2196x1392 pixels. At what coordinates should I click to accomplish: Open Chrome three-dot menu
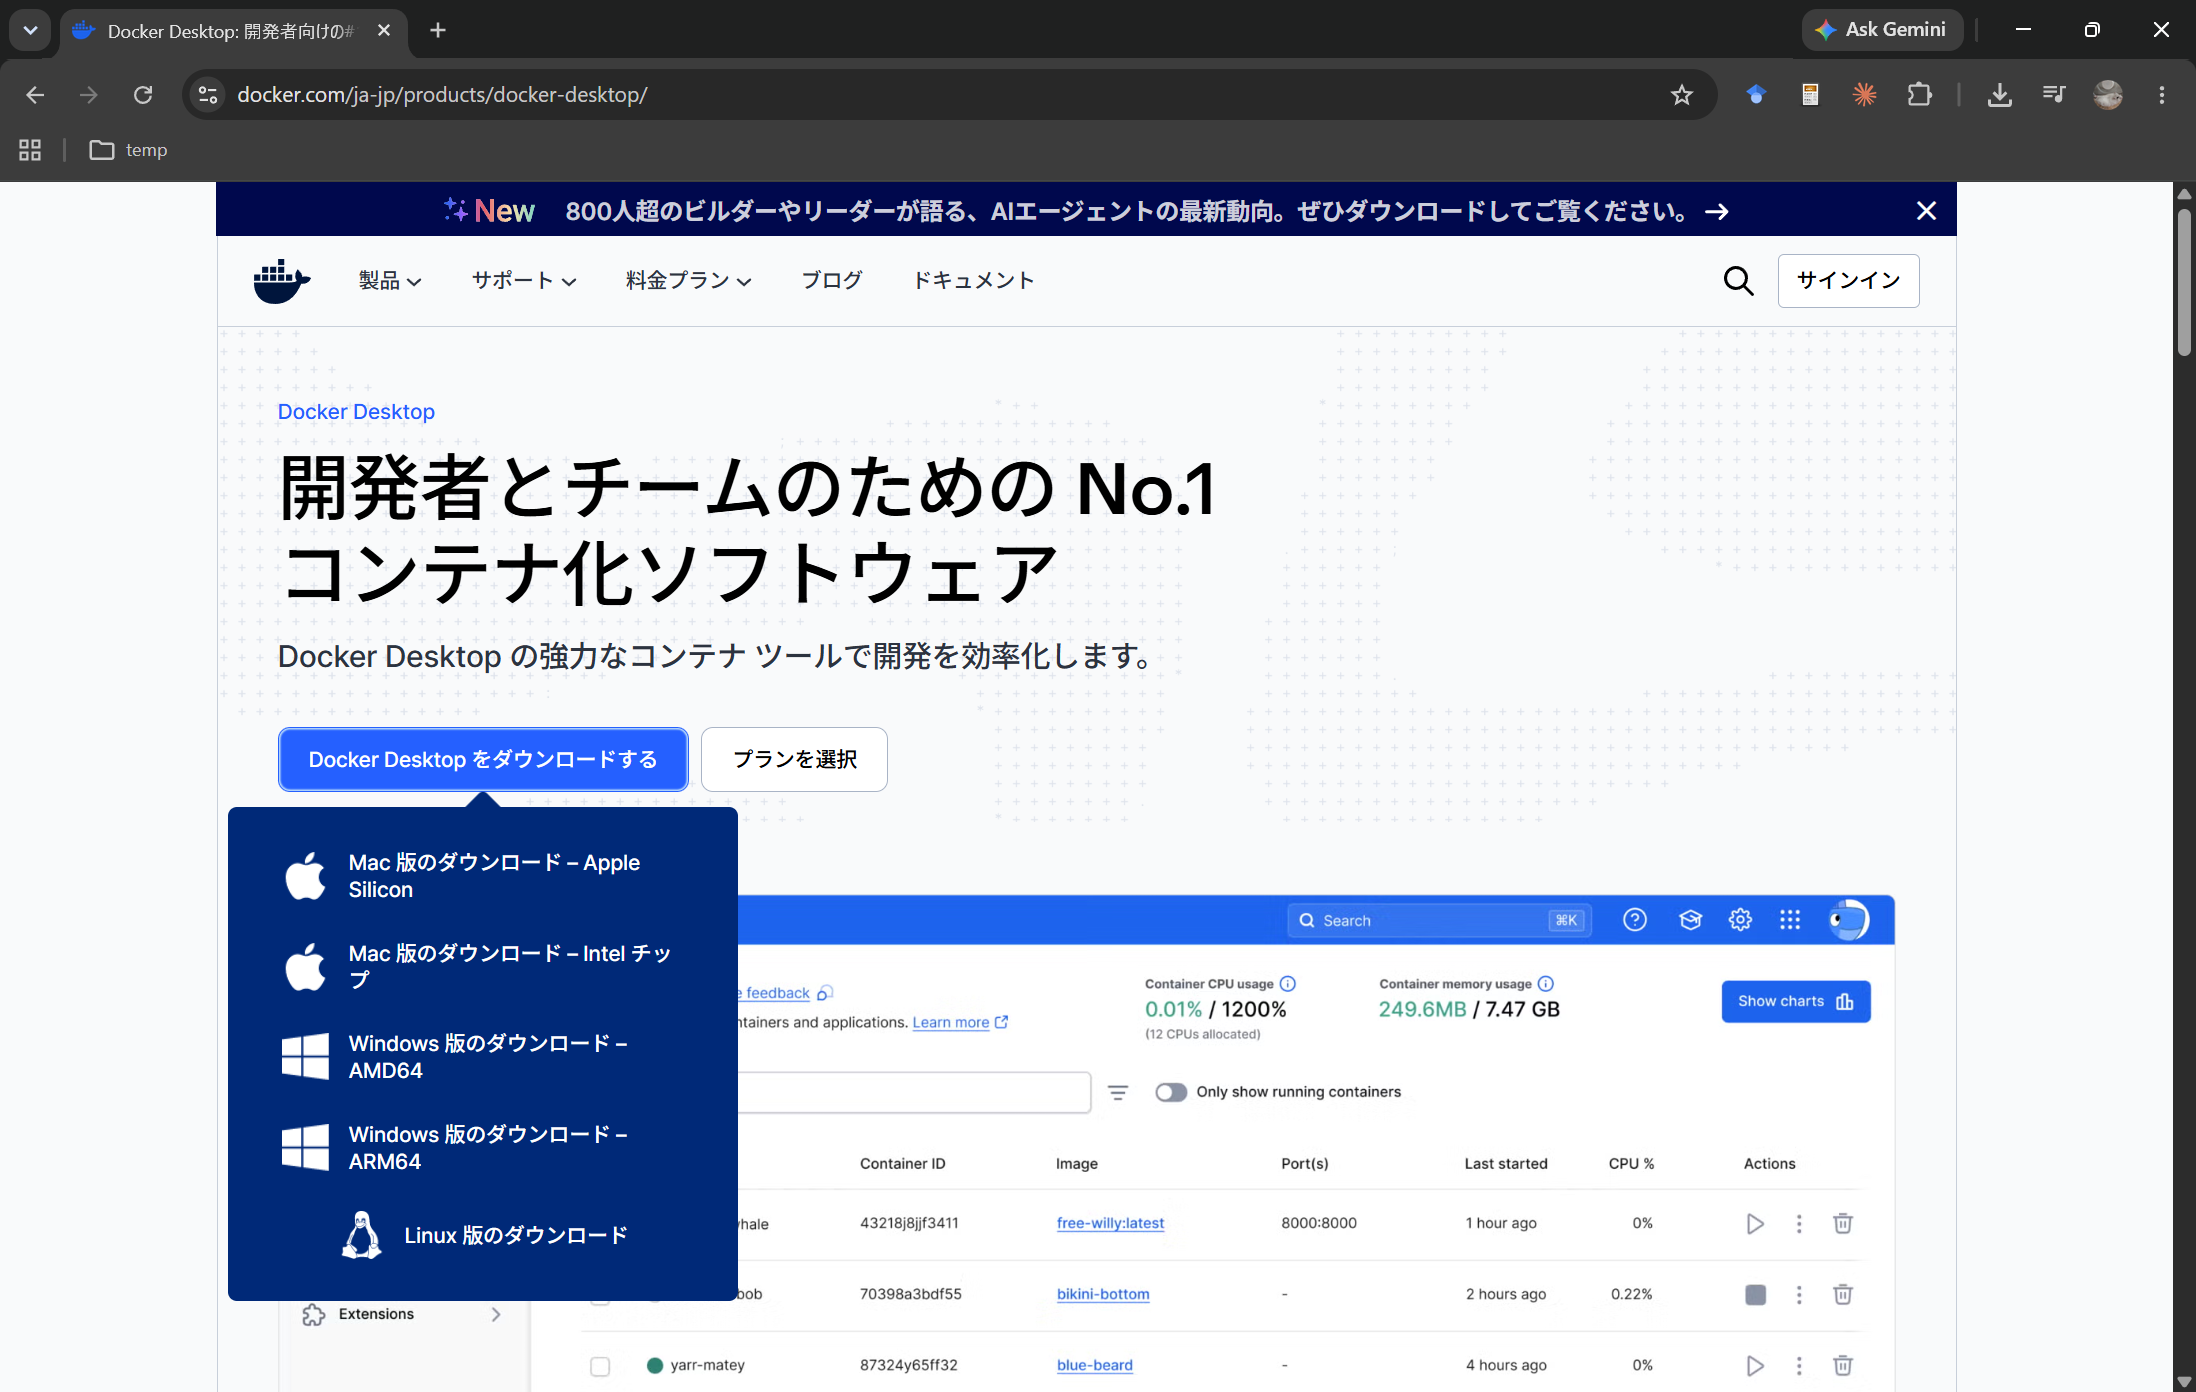(x=2161, y=95)
